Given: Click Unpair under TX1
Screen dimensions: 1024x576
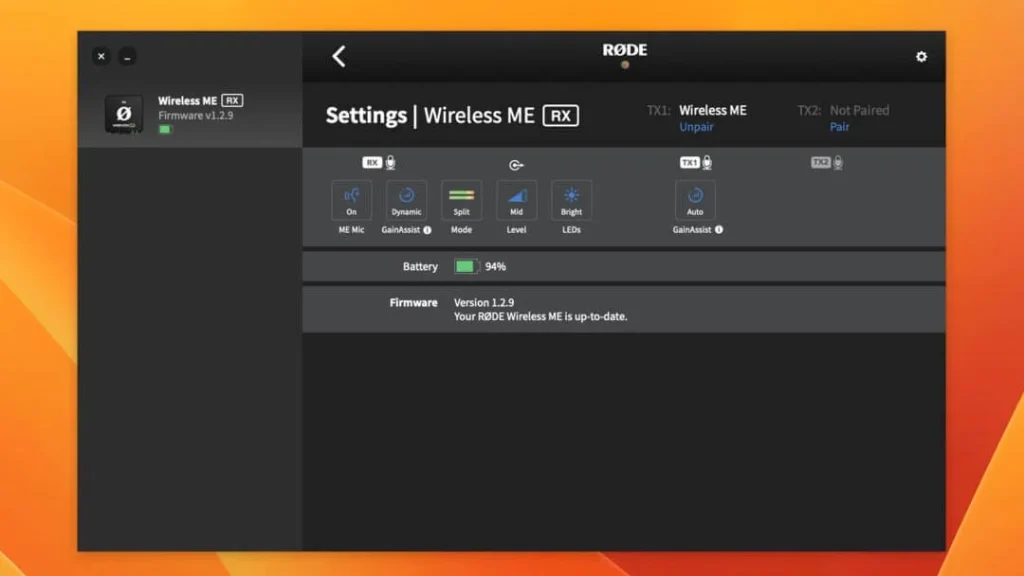Looking at the screenshot, I should tap(696, 127).
